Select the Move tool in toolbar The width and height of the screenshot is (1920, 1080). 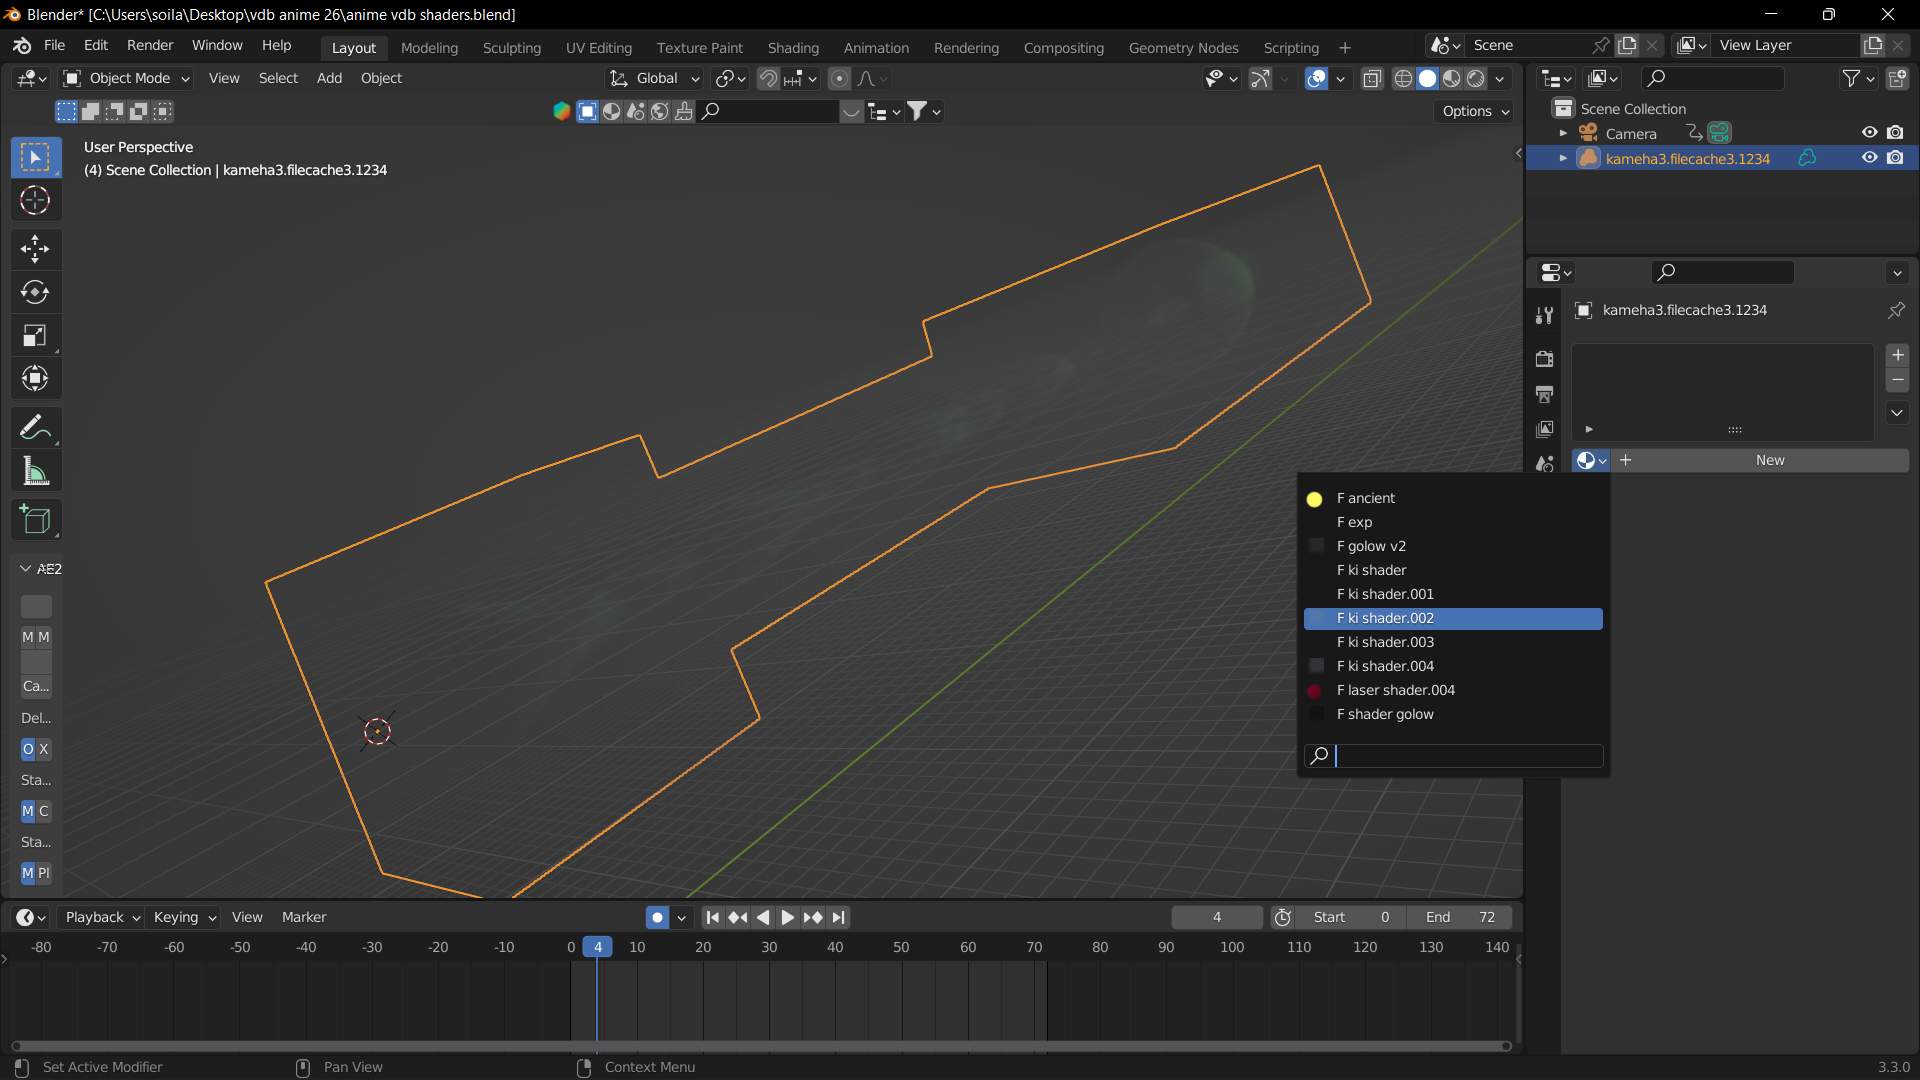coord(35,248)
